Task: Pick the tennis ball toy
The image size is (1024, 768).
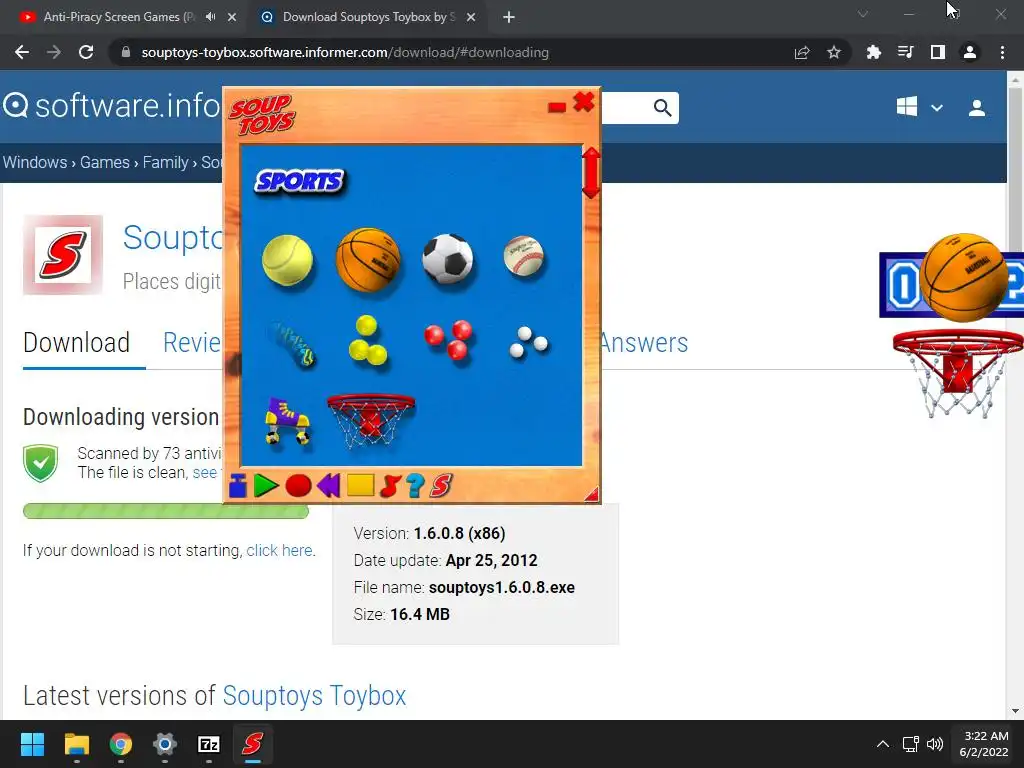Action: pyautogui.click(x=287, y=260)
